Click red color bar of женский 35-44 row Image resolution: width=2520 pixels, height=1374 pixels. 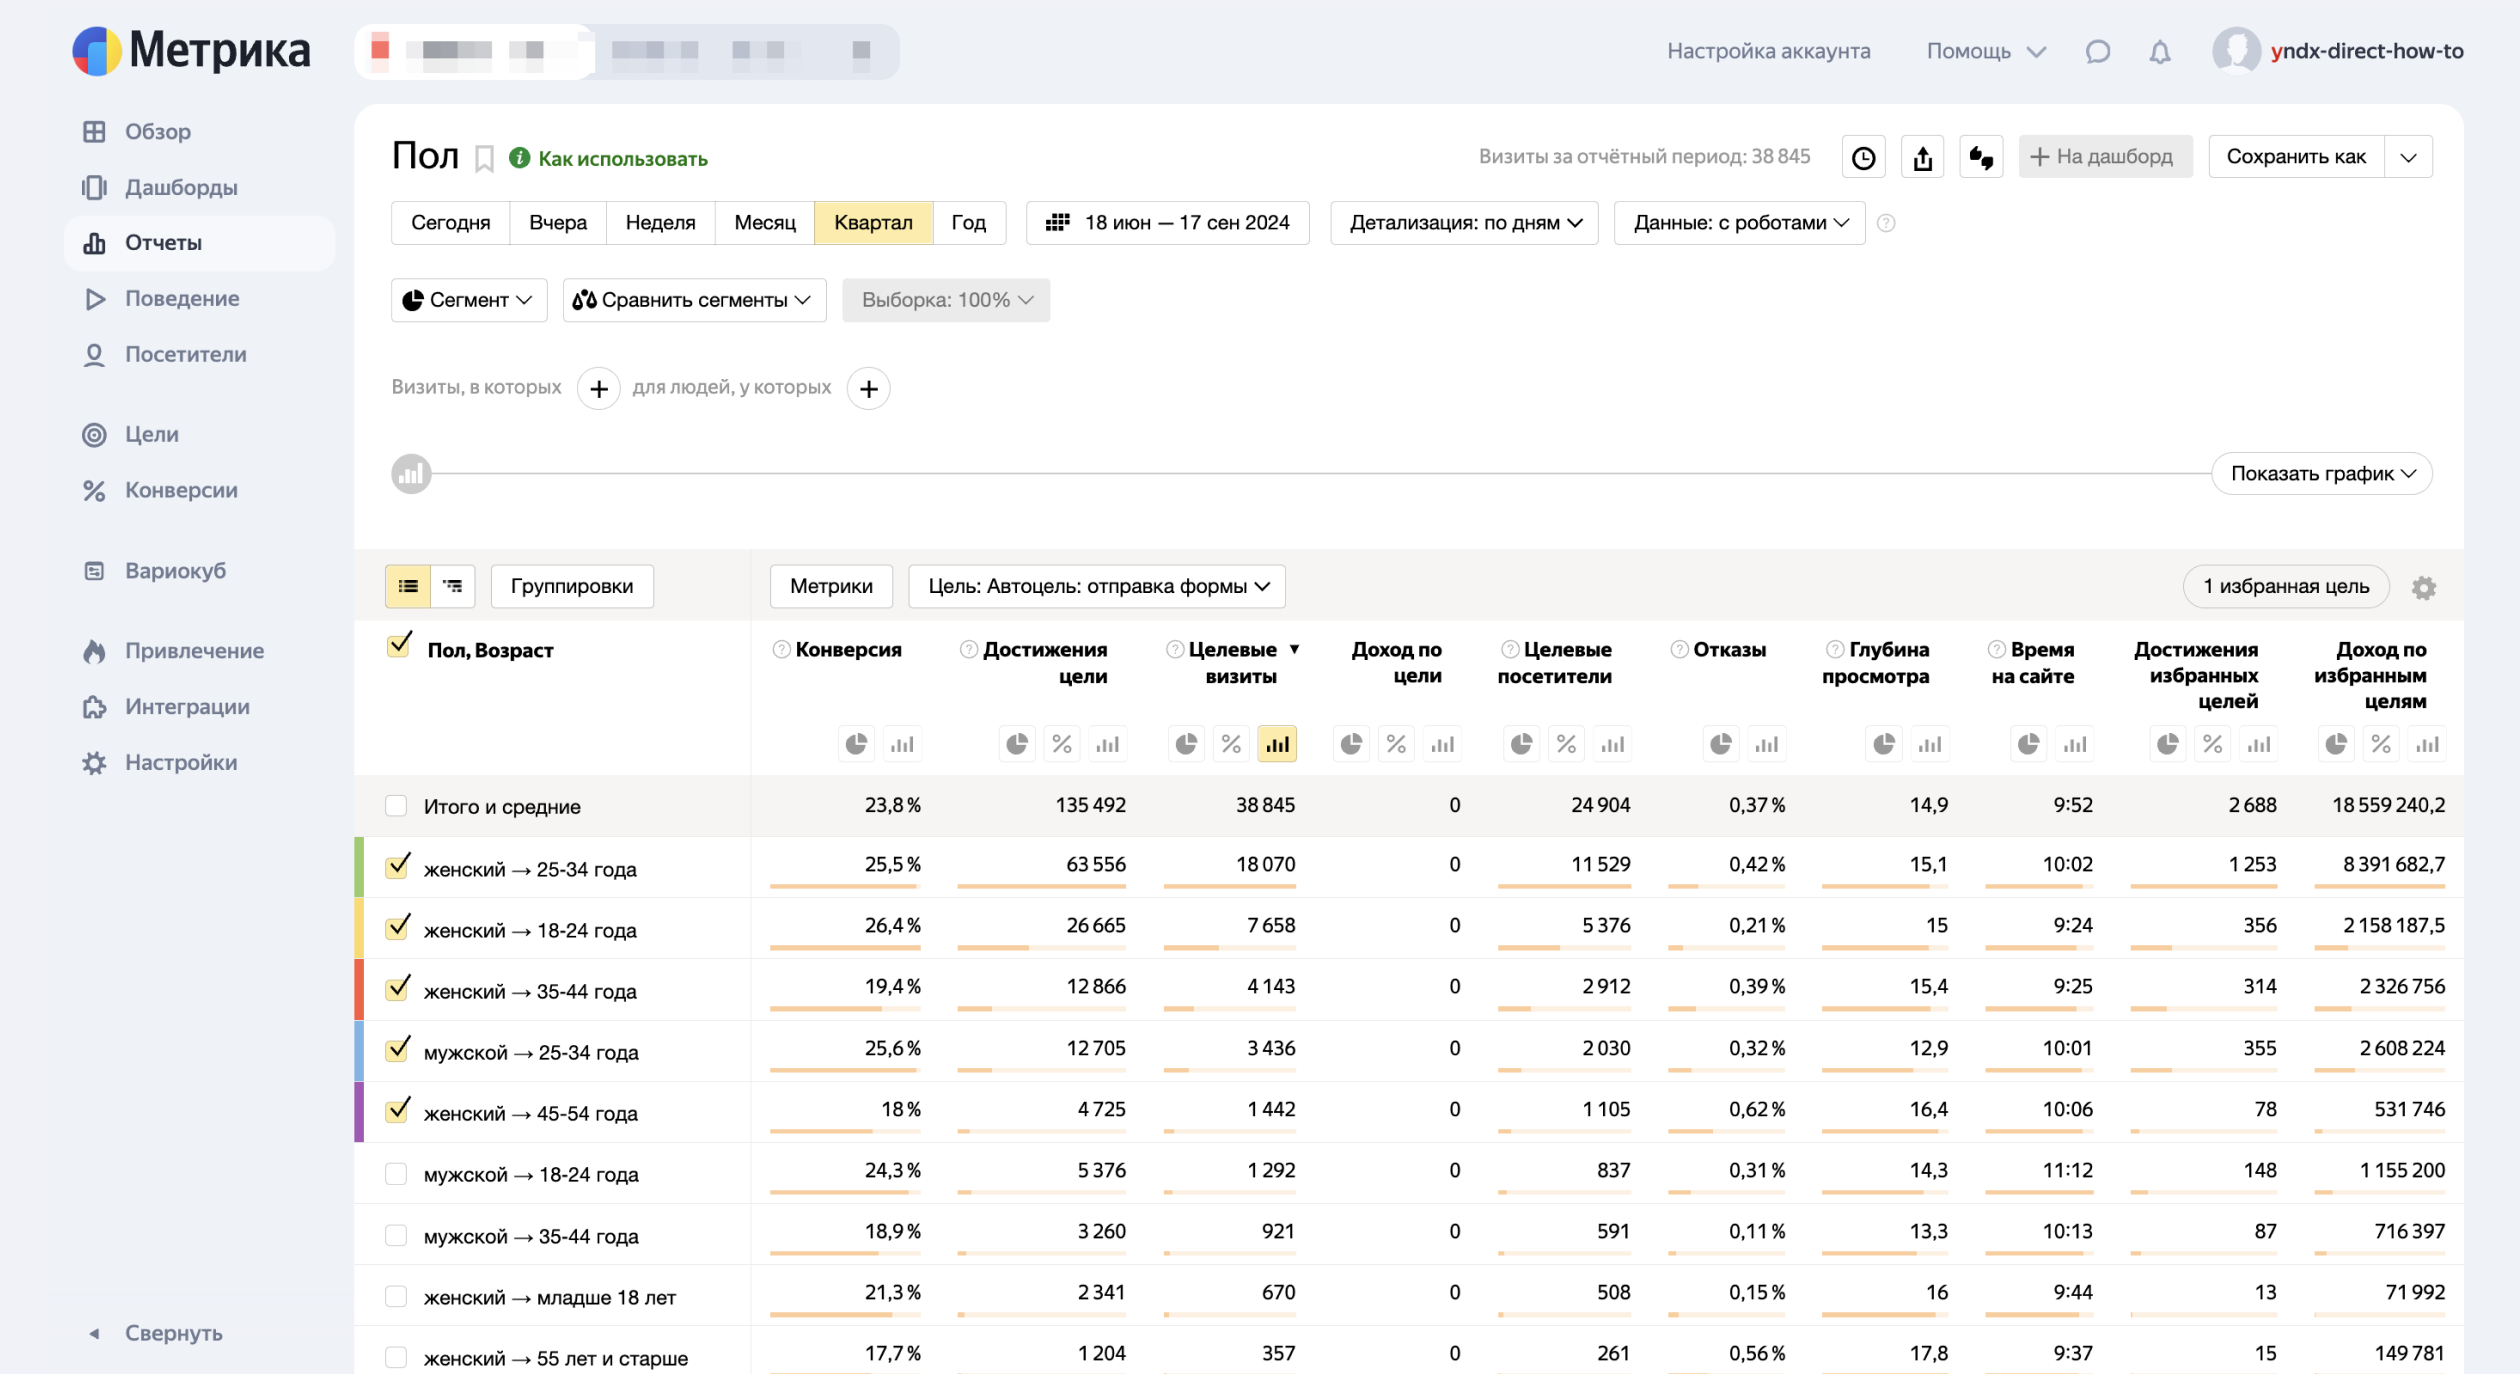coord(359,989)
